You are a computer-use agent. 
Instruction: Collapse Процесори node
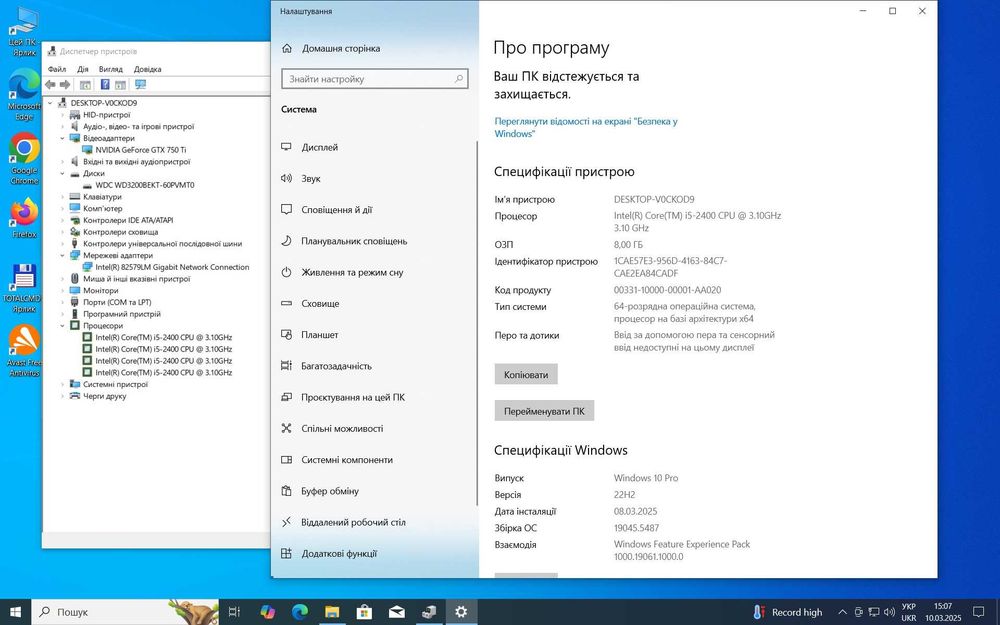coord(62,326)
